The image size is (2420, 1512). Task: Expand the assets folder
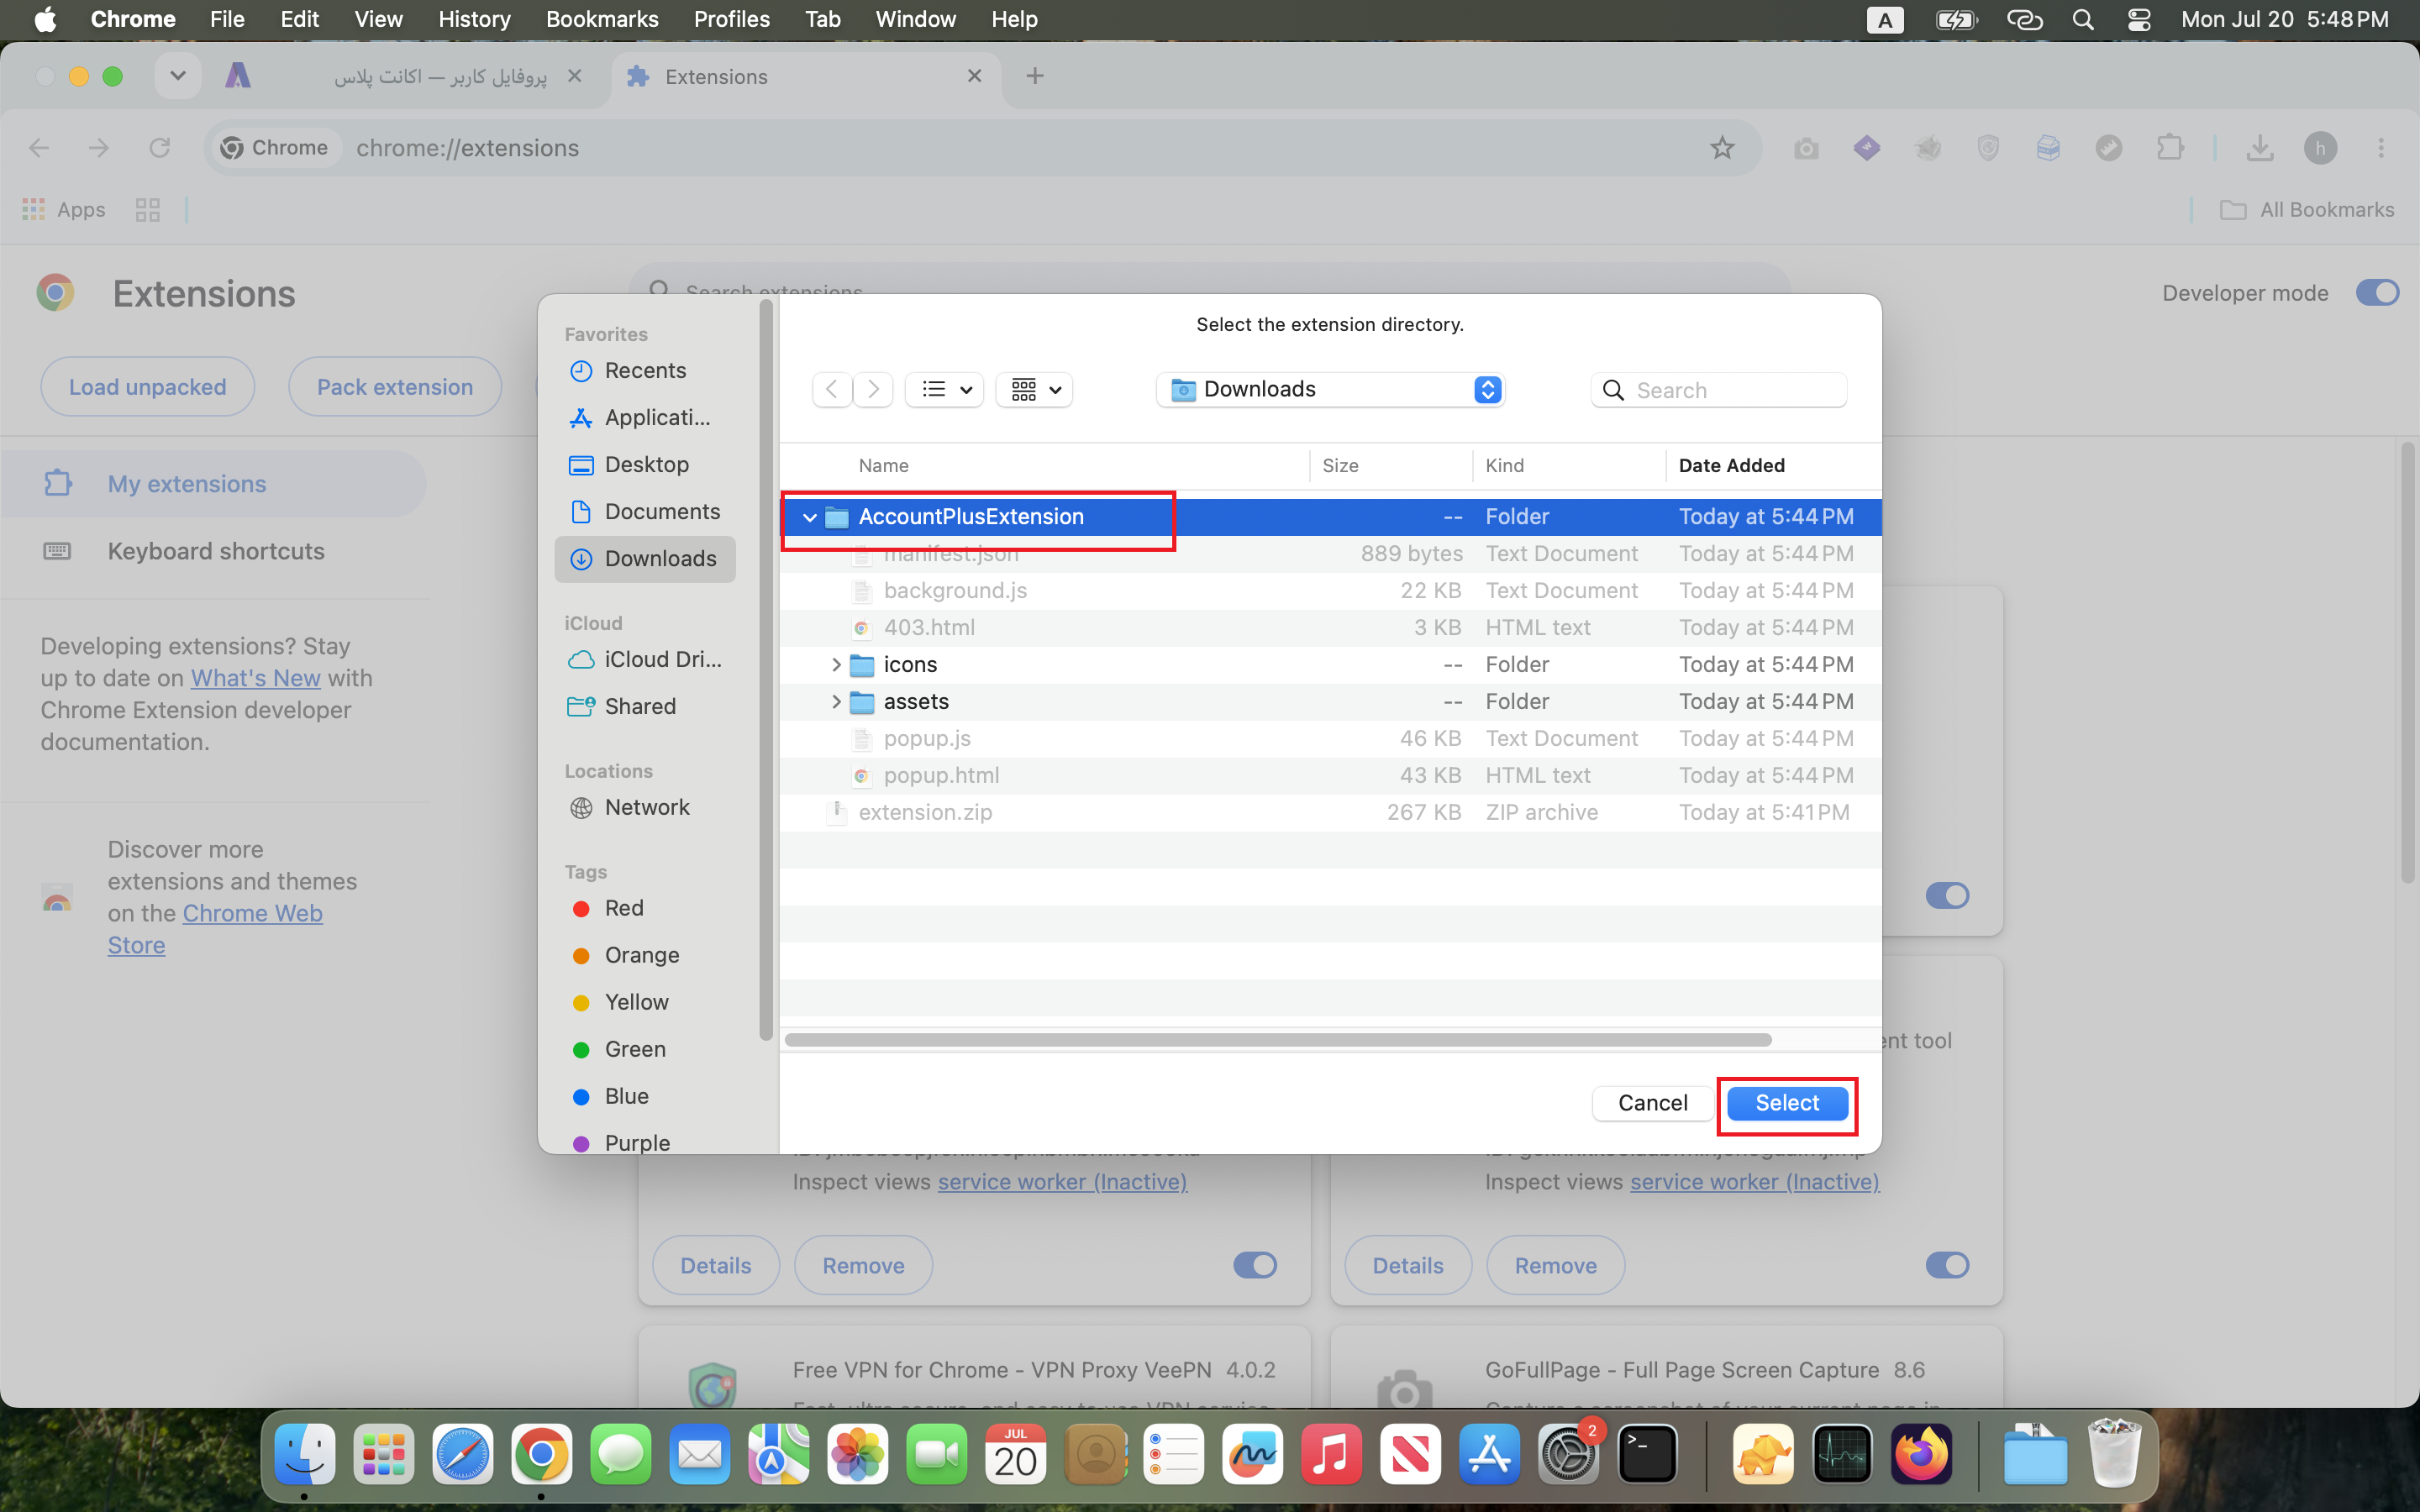[x=836, y=702]
